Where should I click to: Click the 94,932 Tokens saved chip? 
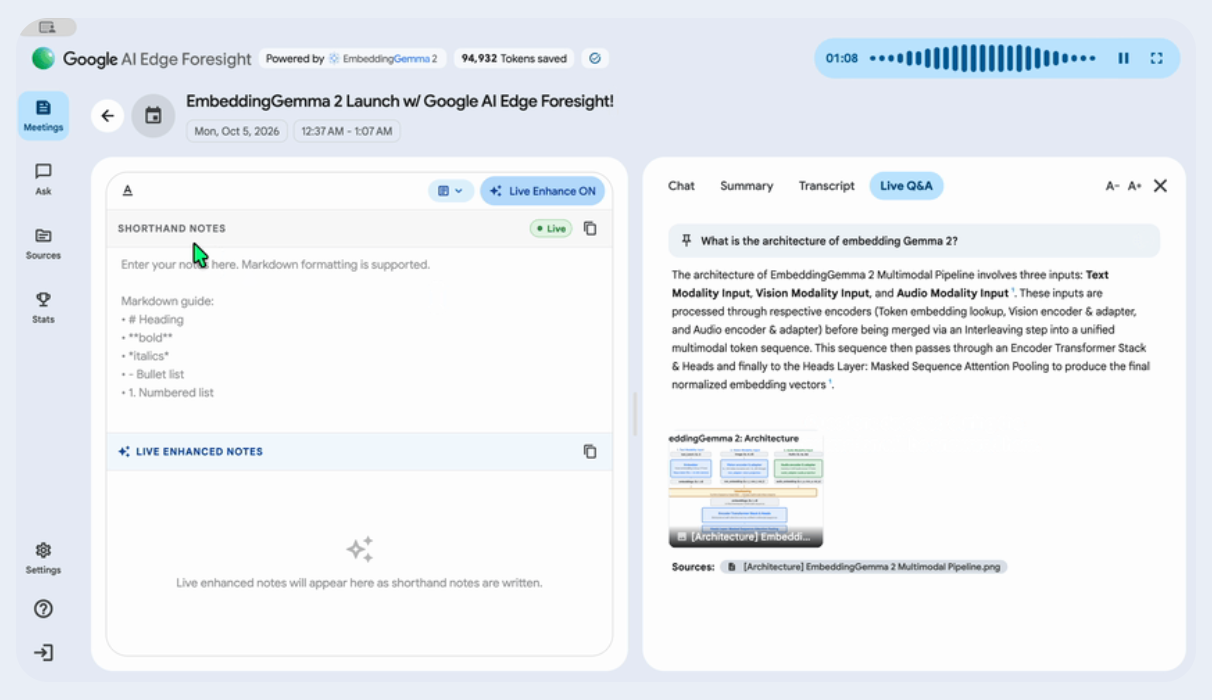pos(514,59)
